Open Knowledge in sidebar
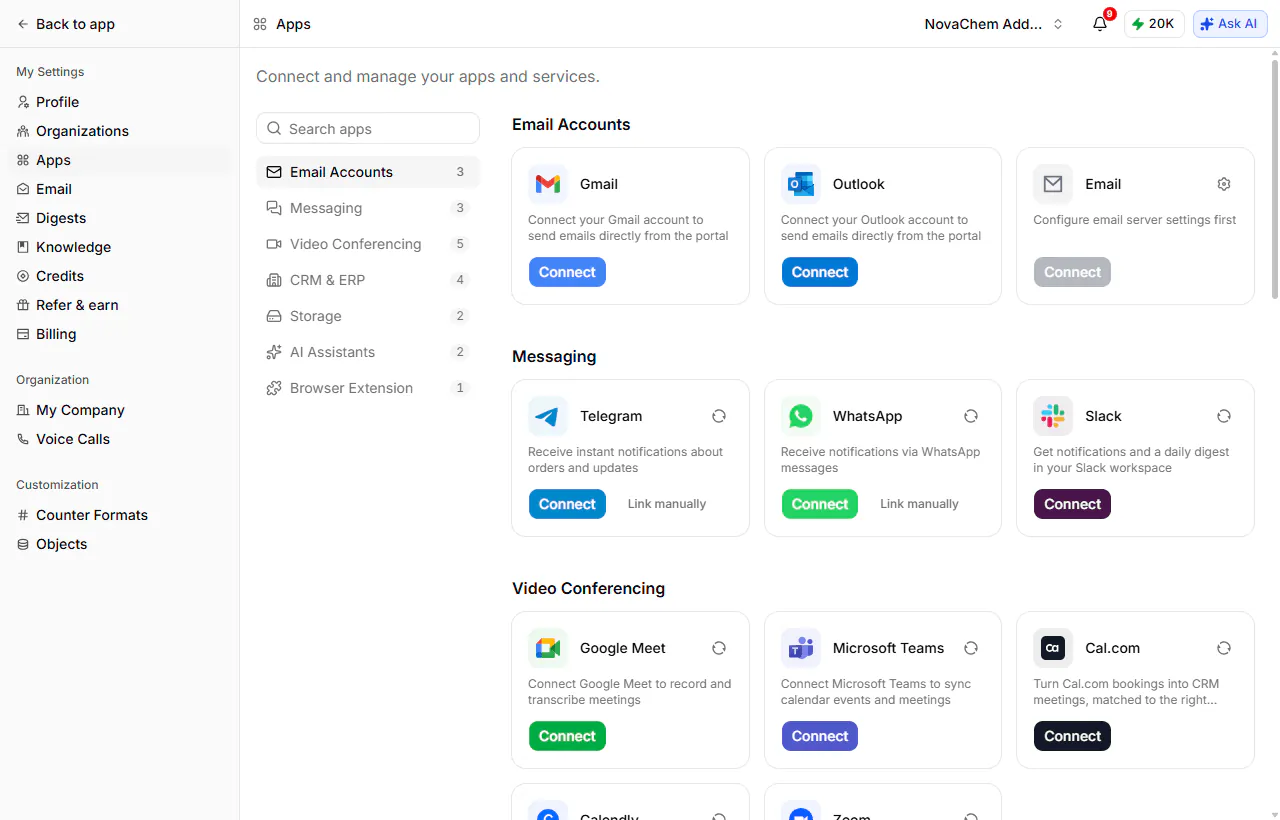Viewport: 1280px width, 820px height. coord(119,247)
